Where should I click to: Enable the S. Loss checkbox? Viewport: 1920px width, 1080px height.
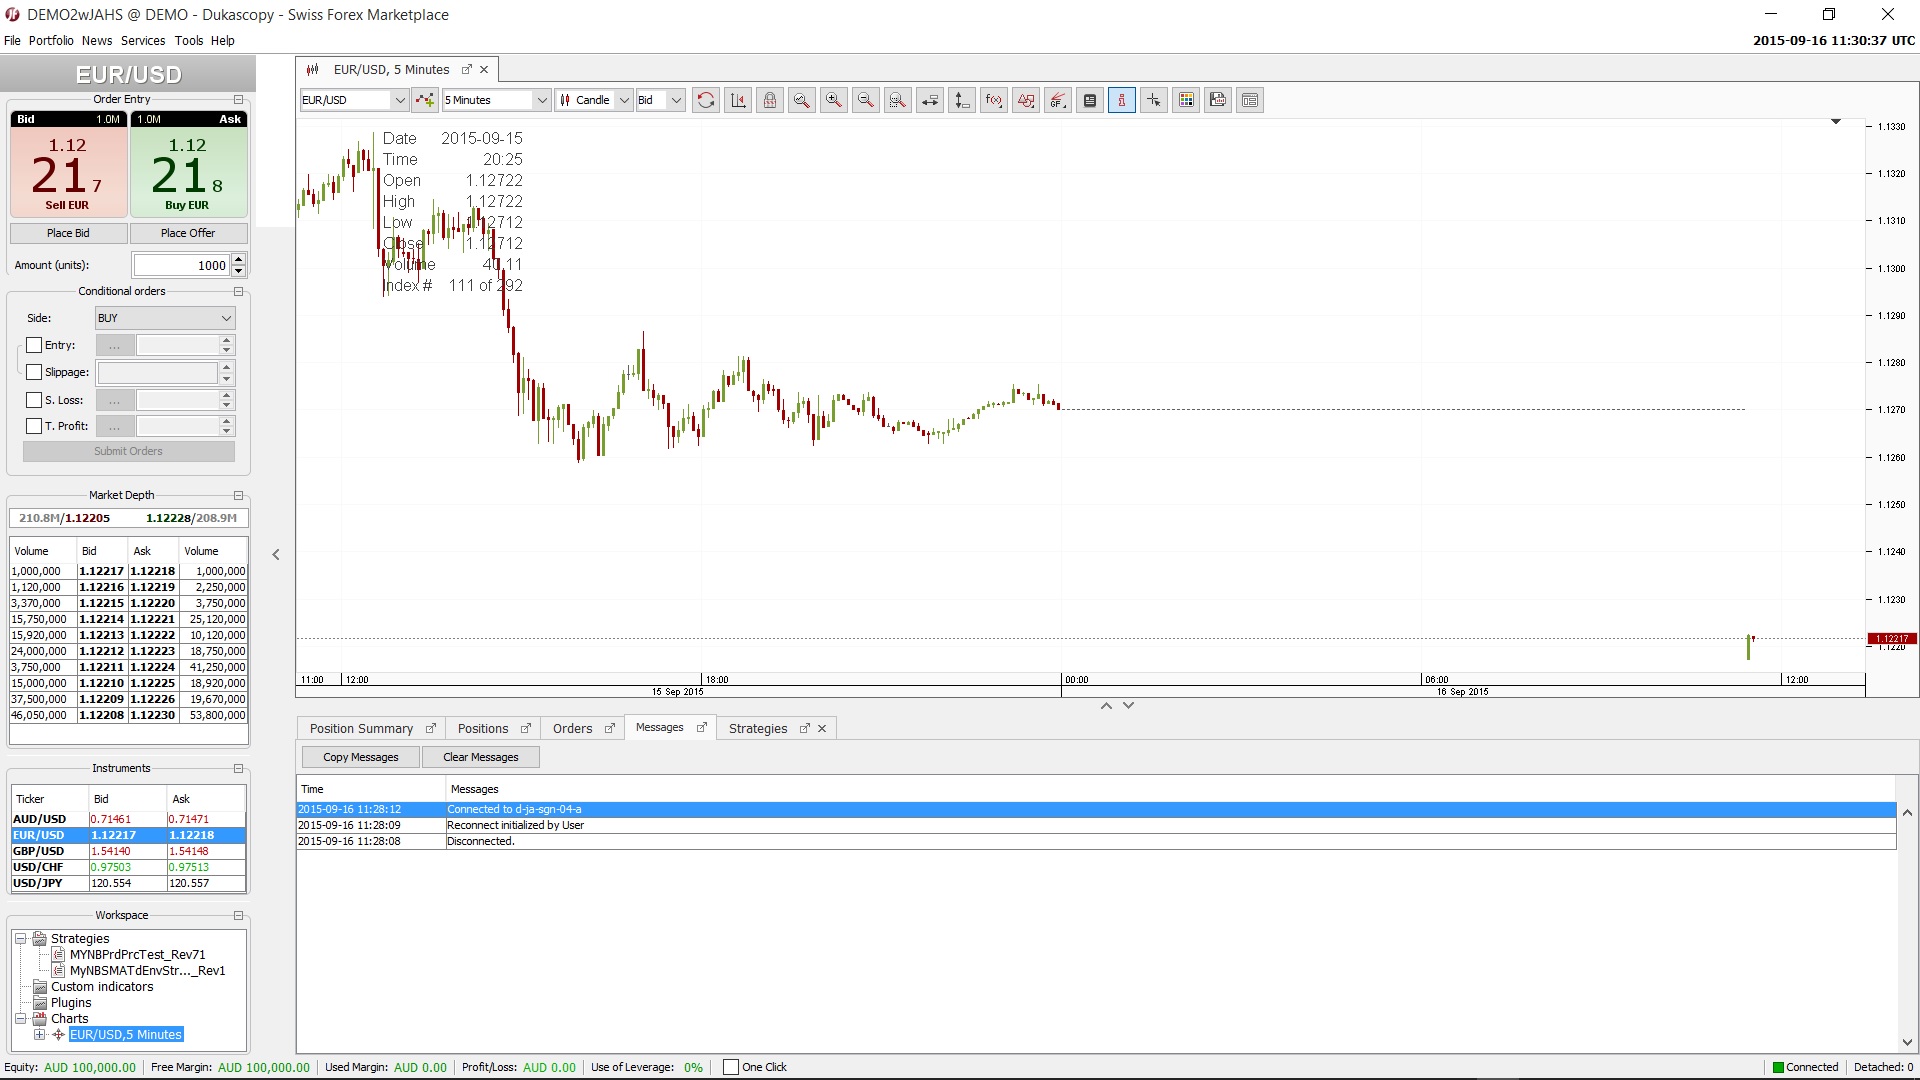[x=34, y=400]
